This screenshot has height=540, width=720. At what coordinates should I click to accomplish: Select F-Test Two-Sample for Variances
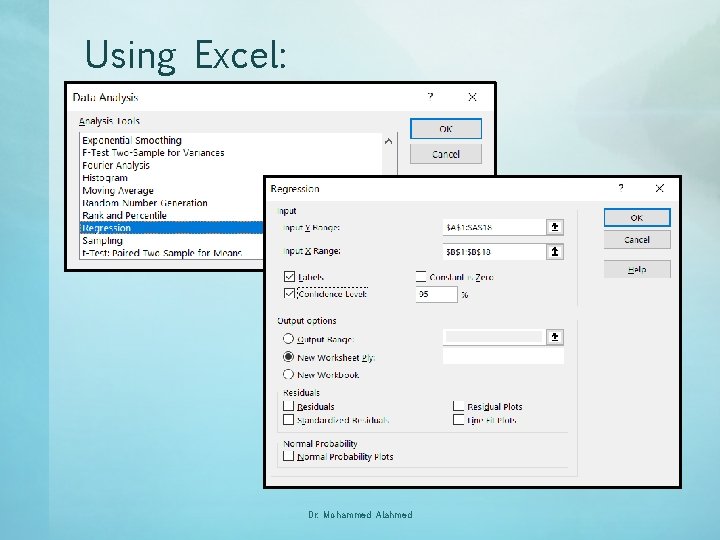pyautogui.click(x=153, y=152)
